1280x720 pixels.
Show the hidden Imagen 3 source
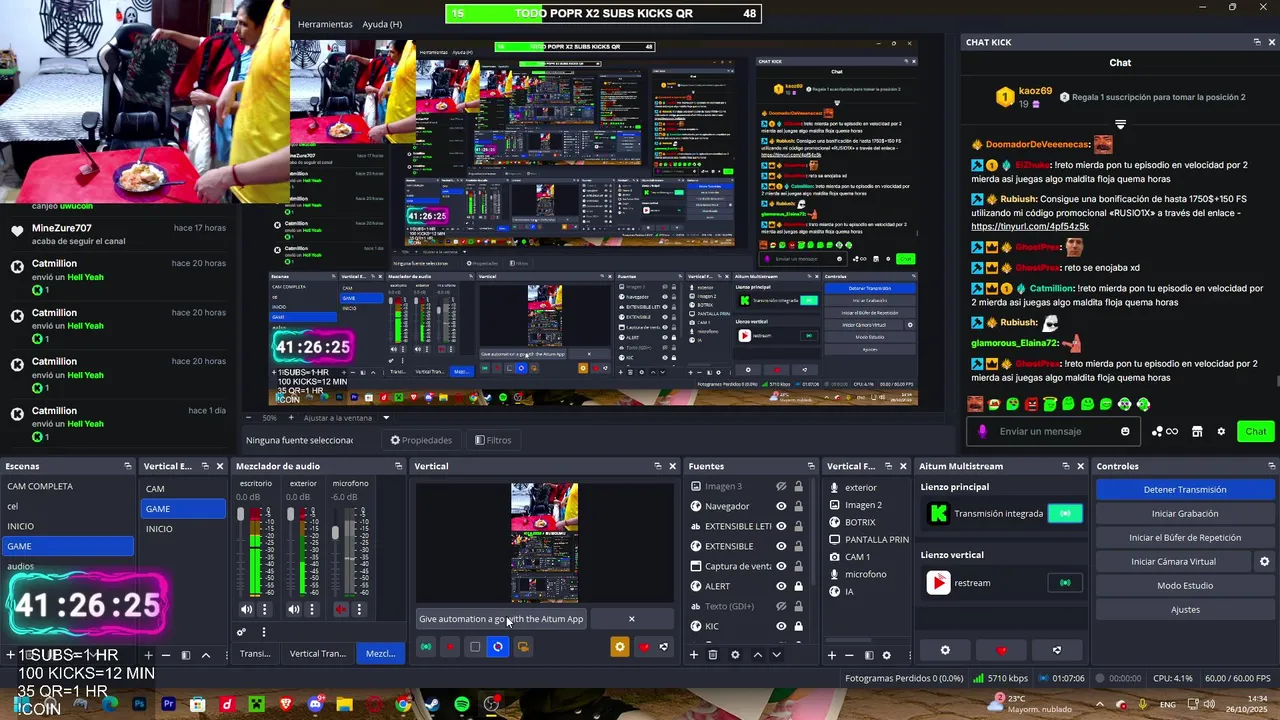pyautogui.click(x=781, y=486)
